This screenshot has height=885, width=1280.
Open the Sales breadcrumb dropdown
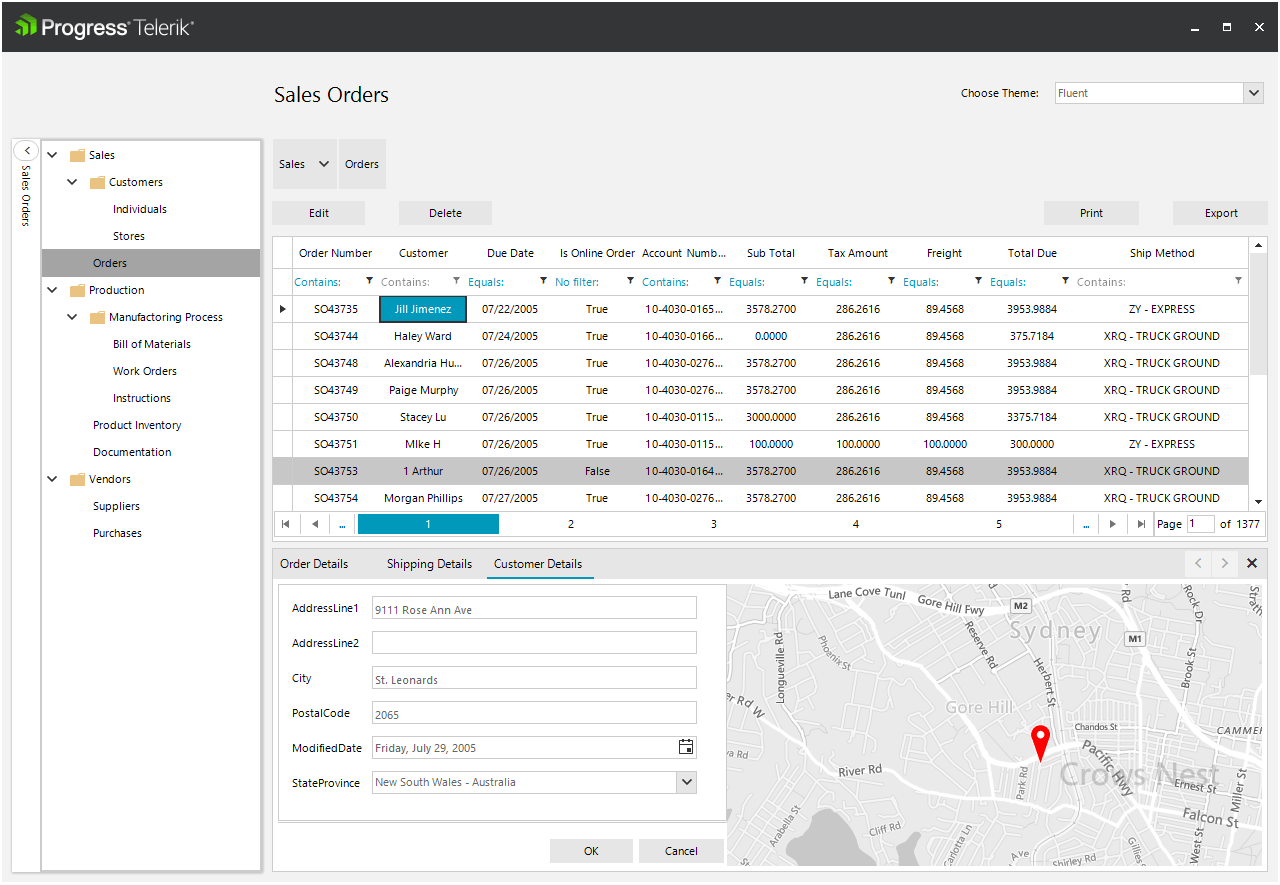[x=322, y=163]
